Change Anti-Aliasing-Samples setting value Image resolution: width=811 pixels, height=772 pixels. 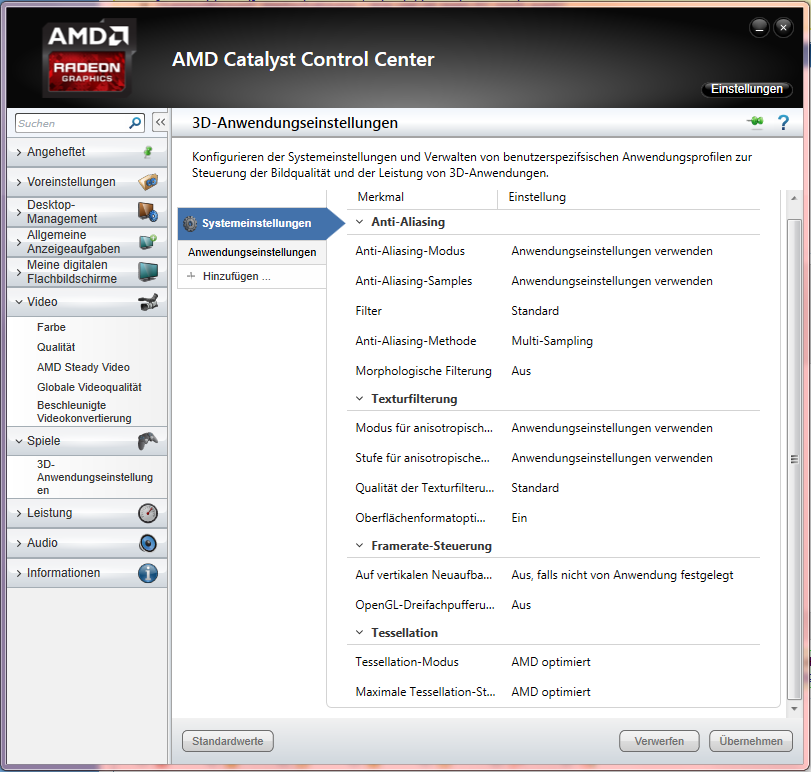click(612, 281)
